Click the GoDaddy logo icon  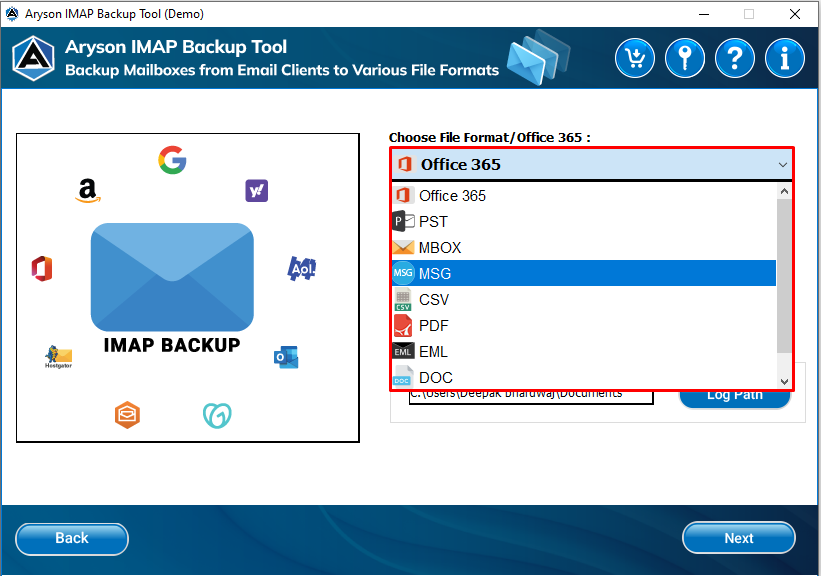point(217,416)
